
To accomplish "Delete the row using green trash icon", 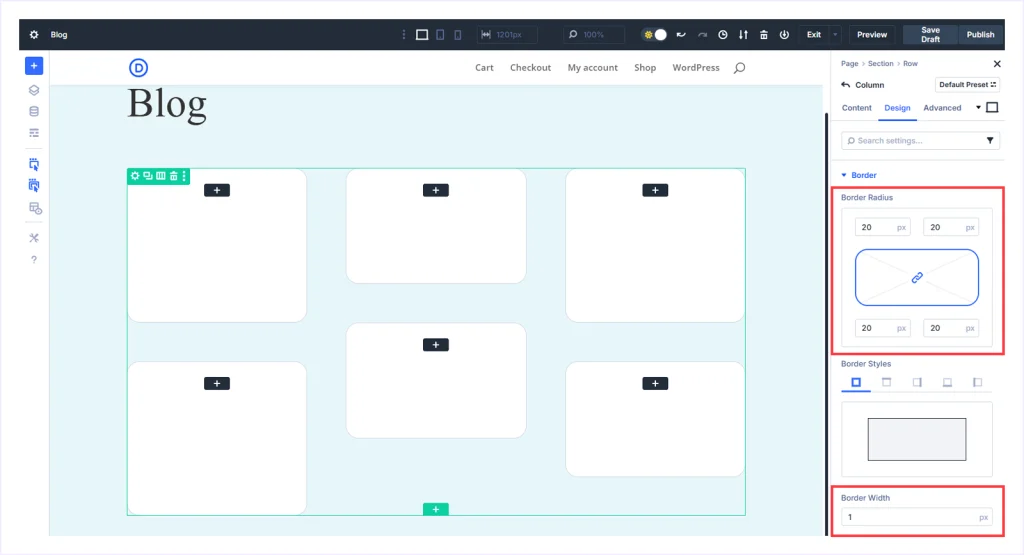I will 174,176.
